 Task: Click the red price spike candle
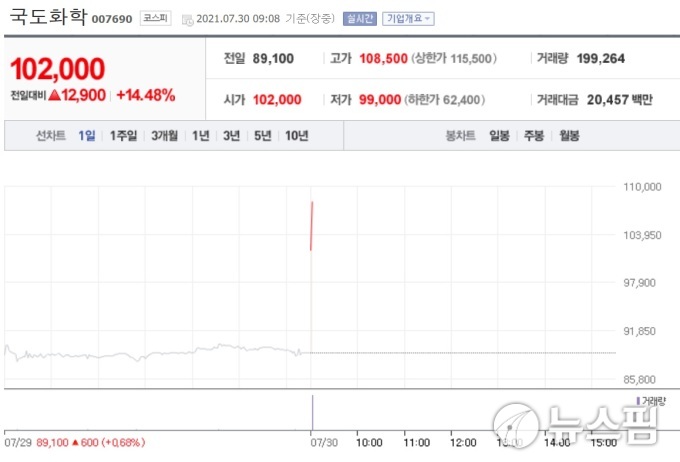pos(312,226)
